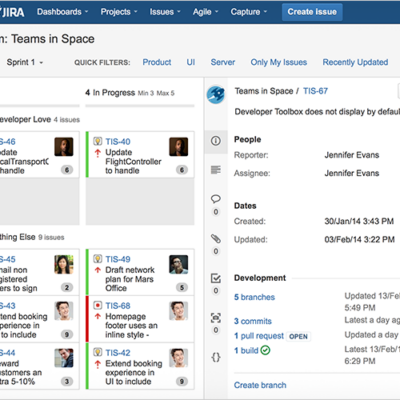Open the TIS-67 issue key link

(315, 91)
